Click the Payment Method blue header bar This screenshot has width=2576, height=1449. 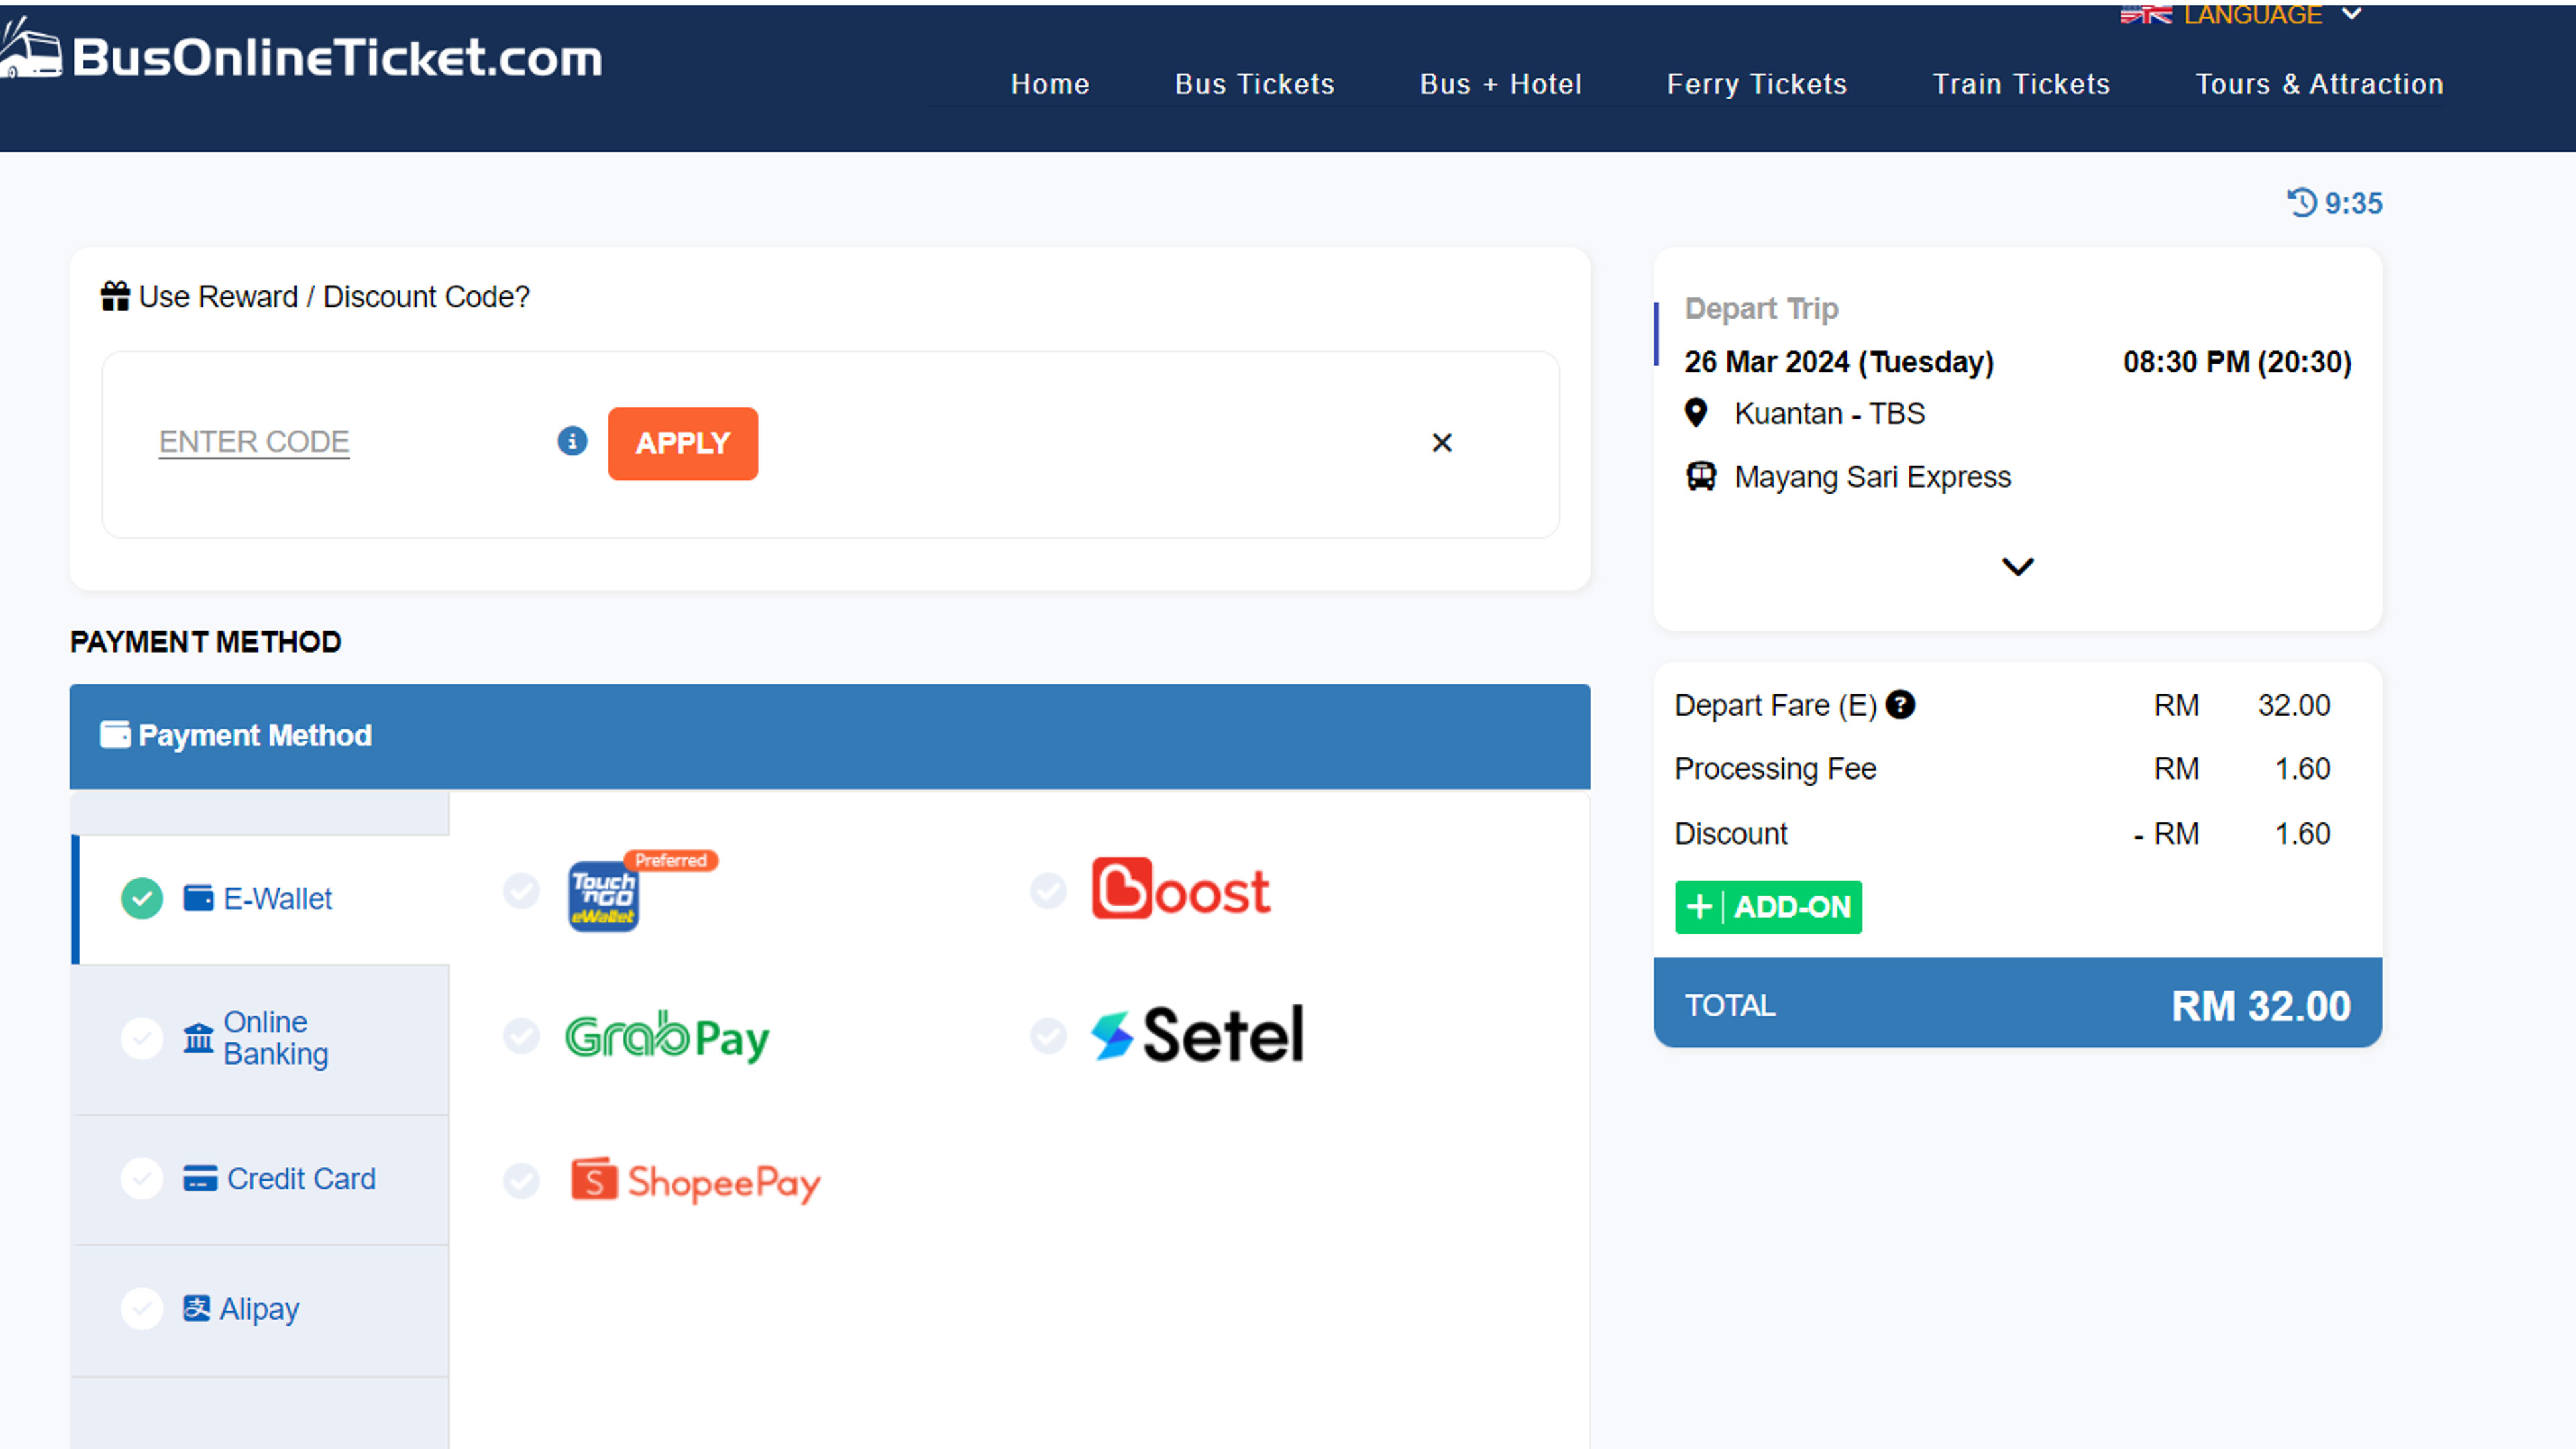click(829, 736)
